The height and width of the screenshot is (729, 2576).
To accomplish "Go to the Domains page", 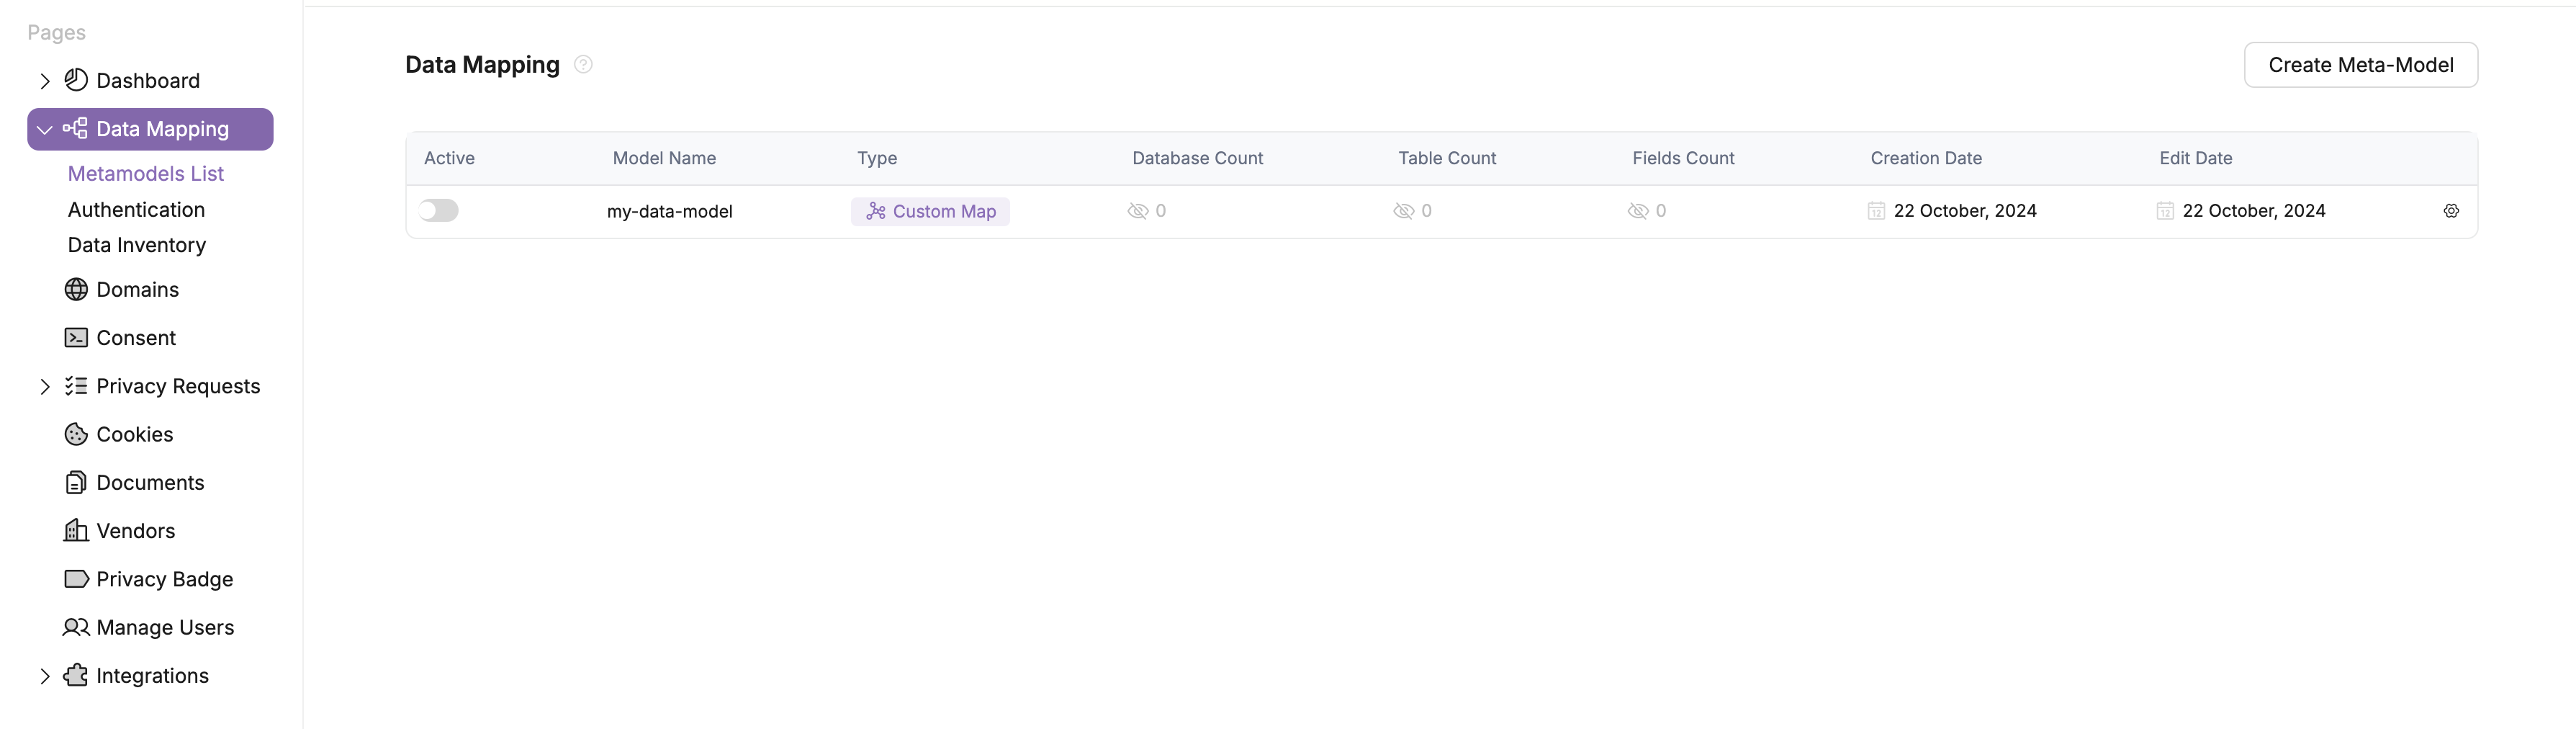I will 138,290.
